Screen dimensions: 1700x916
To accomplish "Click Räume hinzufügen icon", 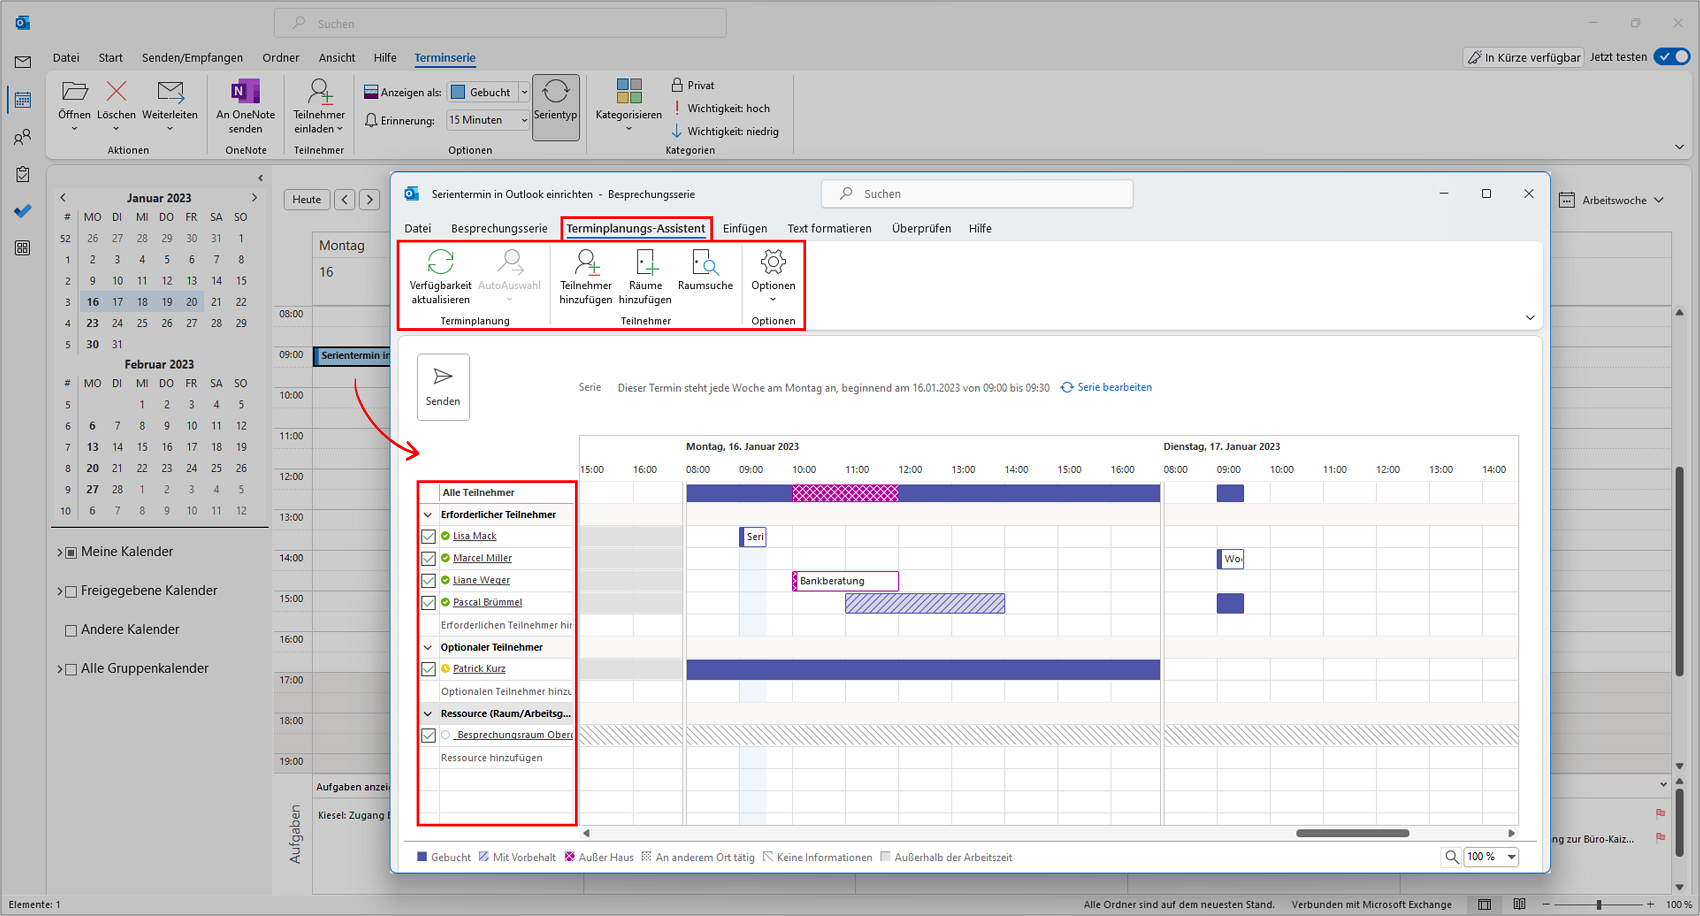I will (646, 262).
